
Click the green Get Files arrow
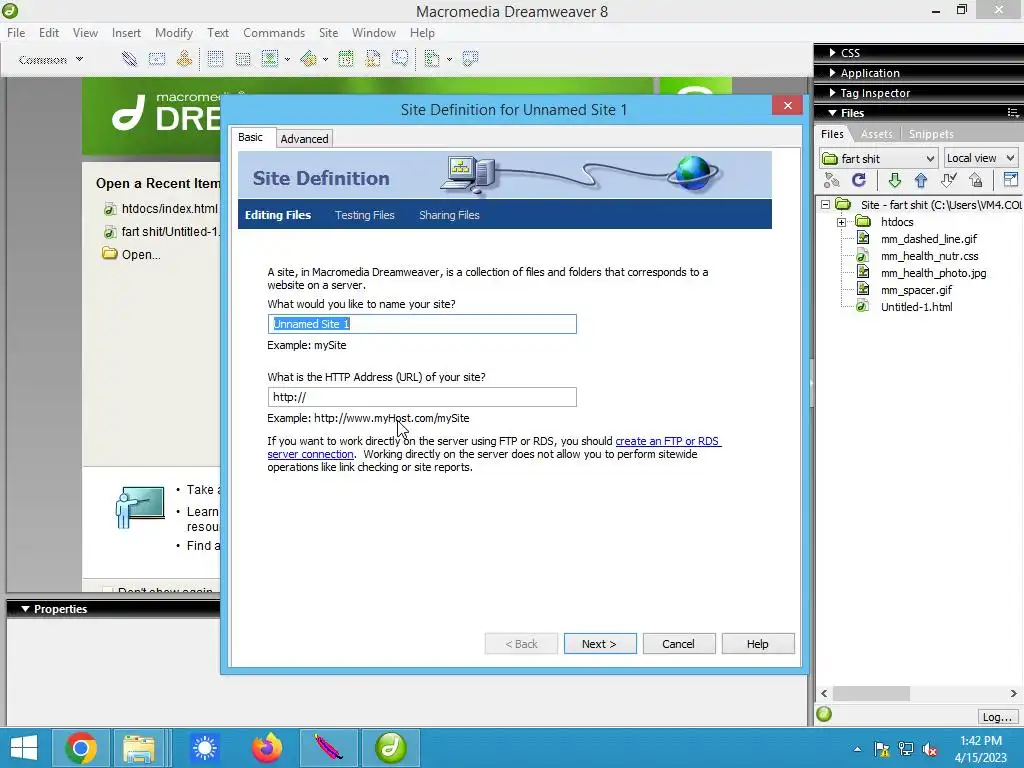(895, 180)
